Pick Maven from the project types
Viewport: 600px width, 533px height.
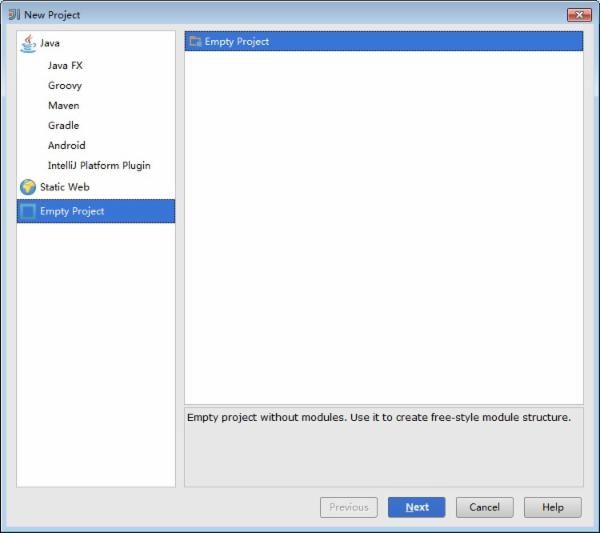coord(96,105)
